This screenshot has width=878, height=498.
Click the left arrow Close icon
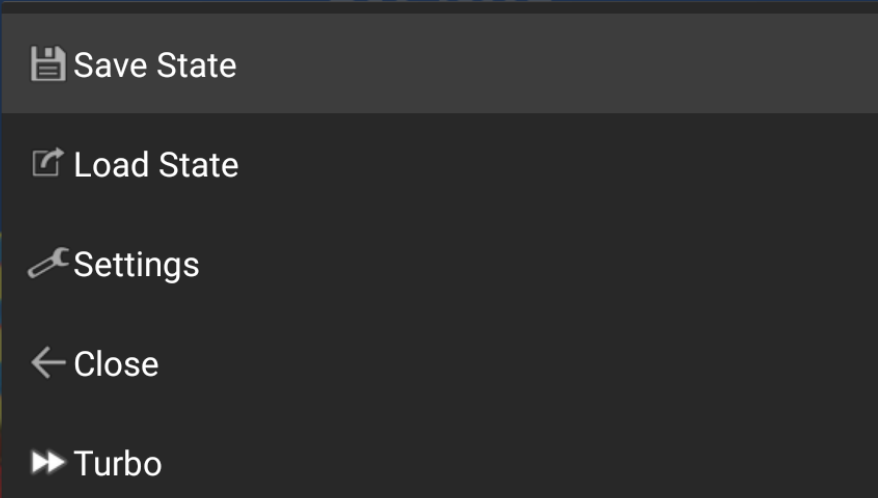(48, 362)
